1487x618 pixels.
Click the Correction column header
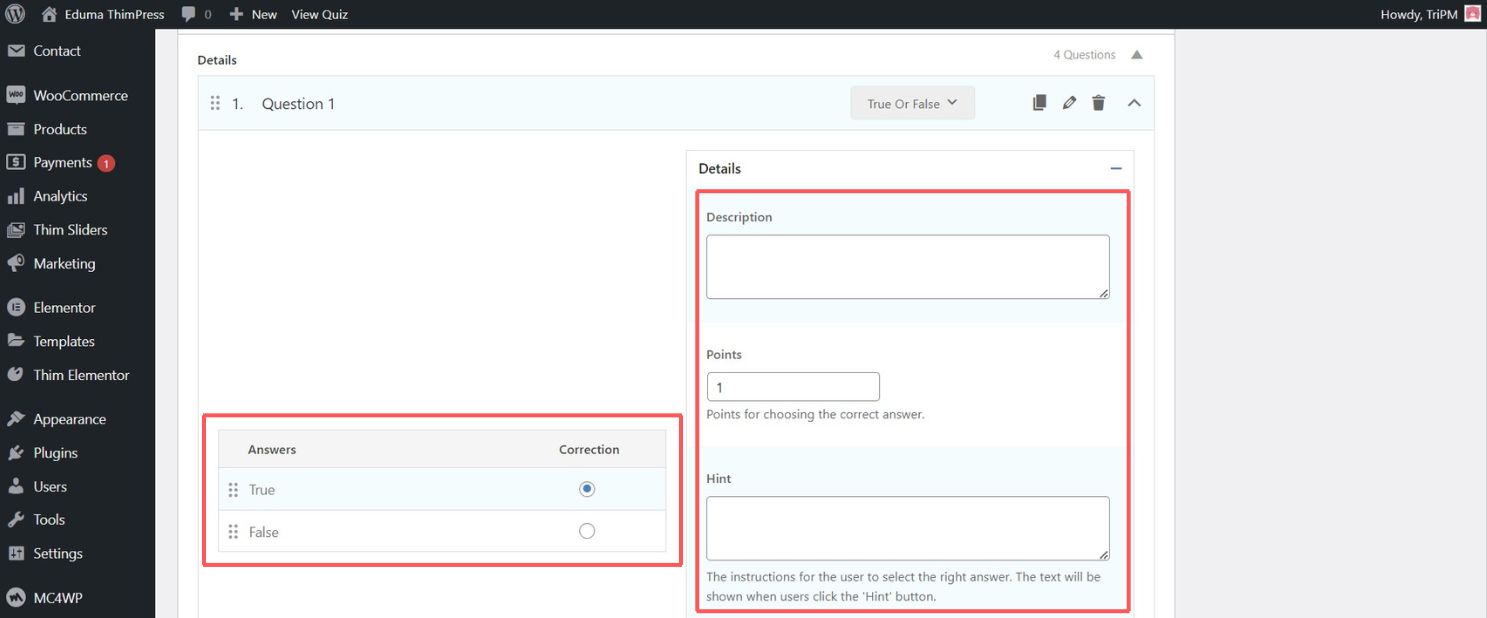589,450
